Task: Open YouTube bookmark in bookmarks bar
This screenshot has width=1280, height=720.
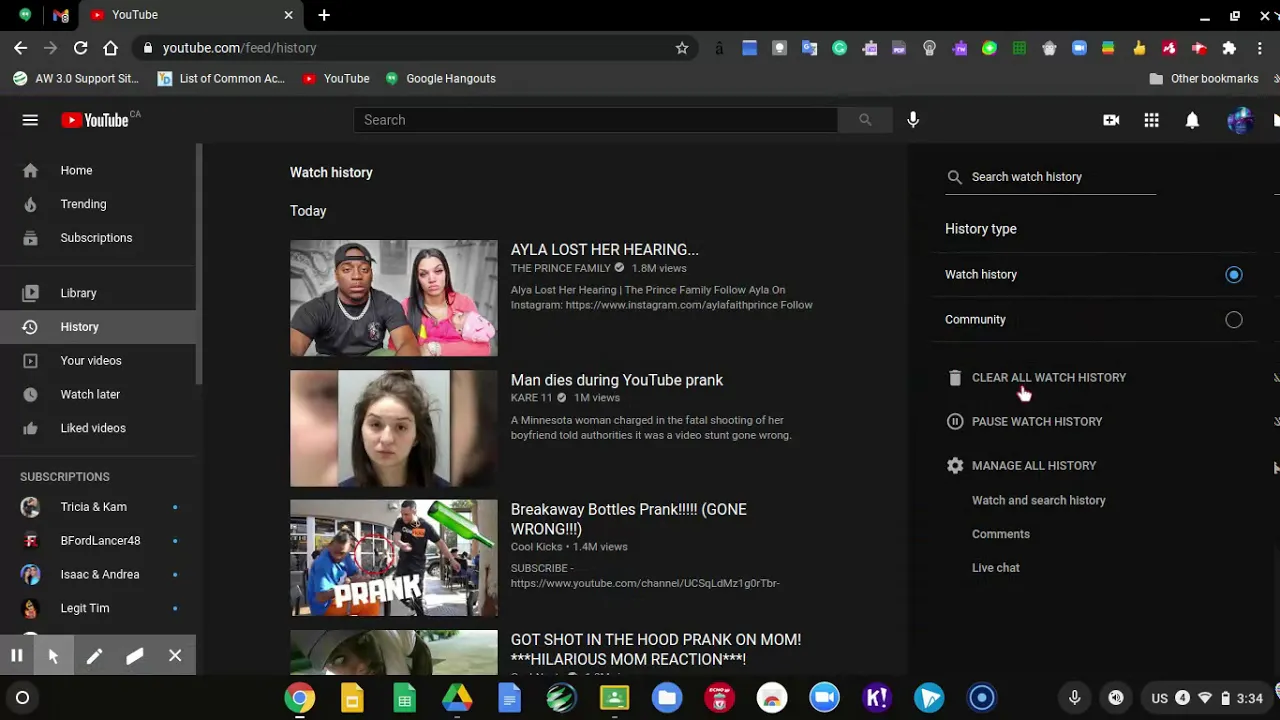Action: click(336, 78)
